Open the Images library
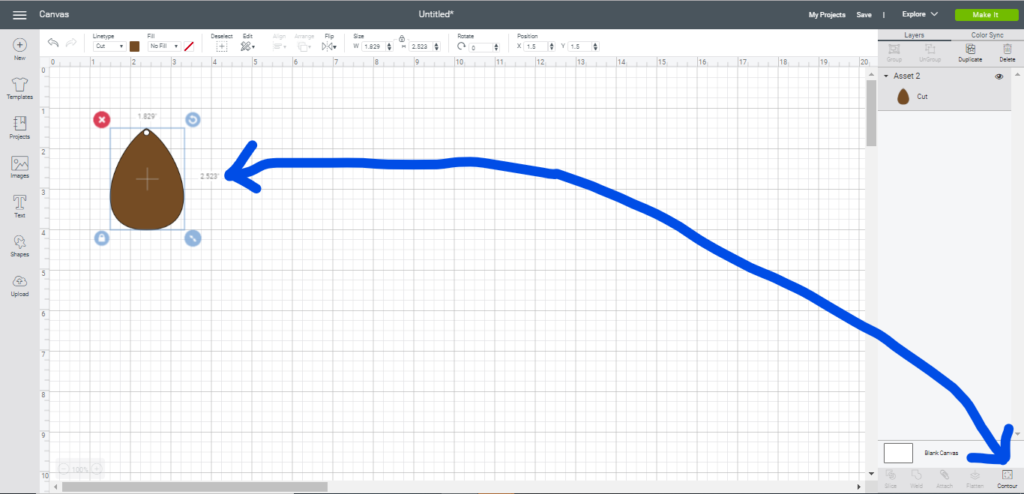 [20, 168]
